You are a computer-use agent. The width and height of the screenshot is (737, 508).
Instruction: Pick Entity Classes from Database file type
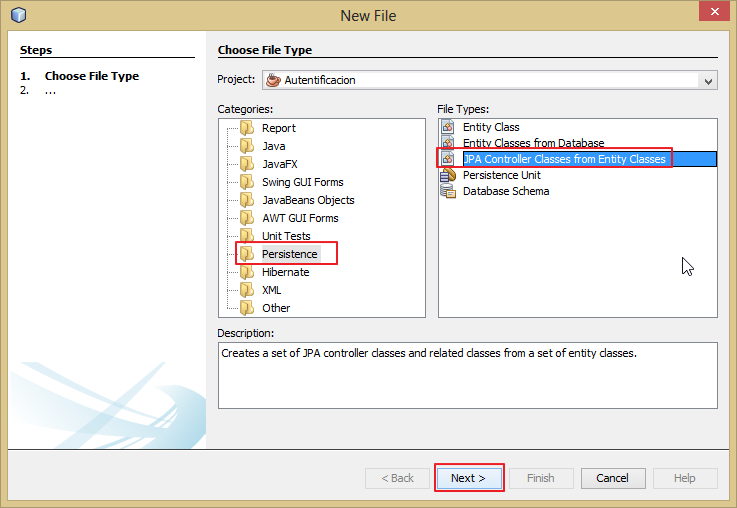click(x=533, y=142)
